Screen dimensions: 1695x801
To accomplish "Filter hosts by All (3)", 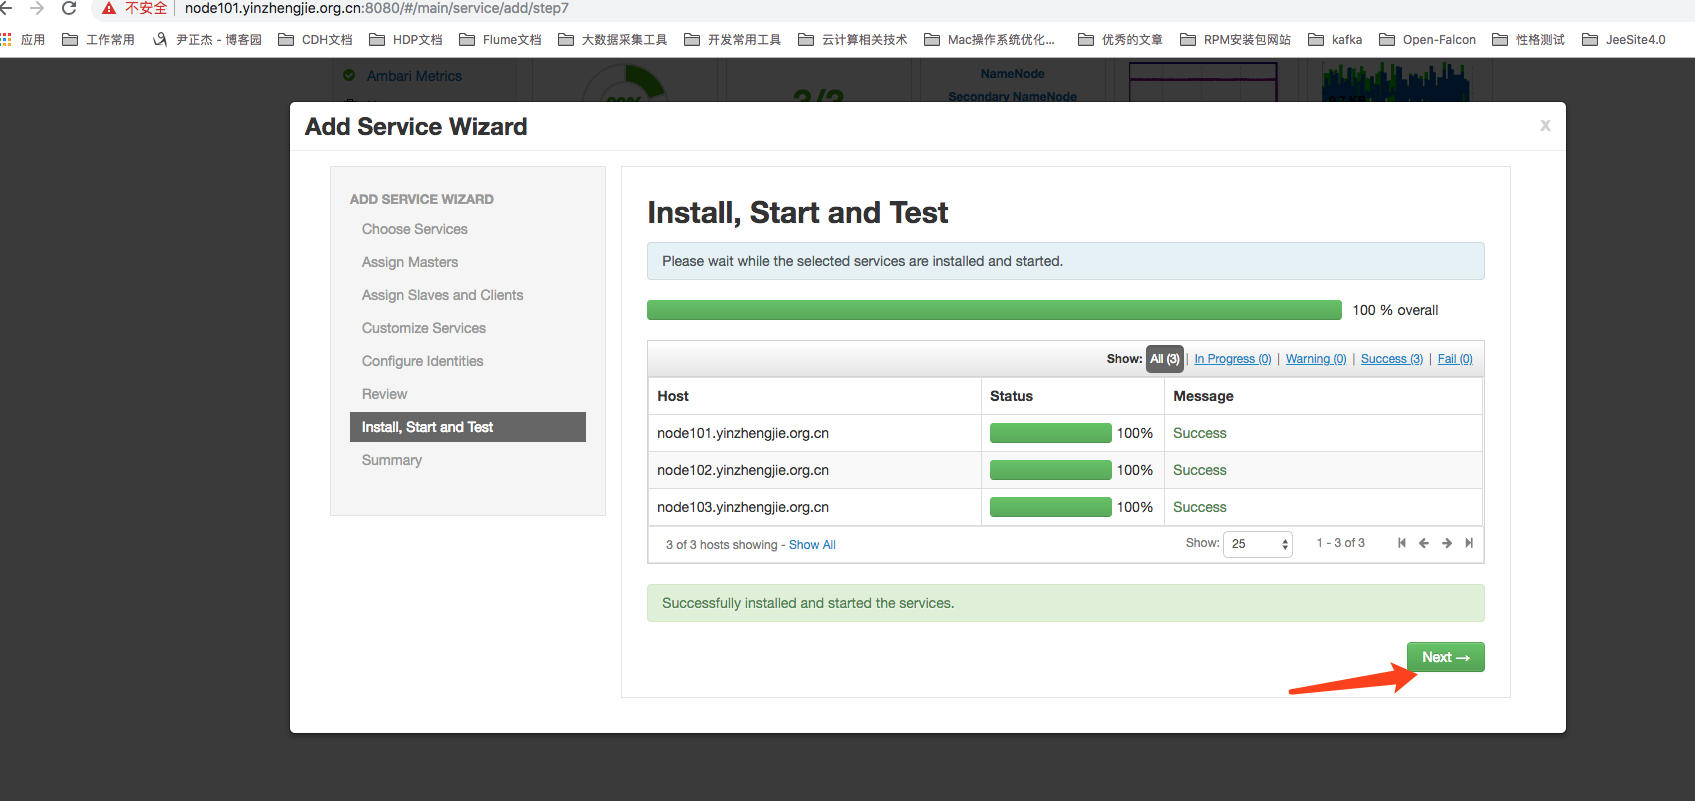I will coord(1164,359).
